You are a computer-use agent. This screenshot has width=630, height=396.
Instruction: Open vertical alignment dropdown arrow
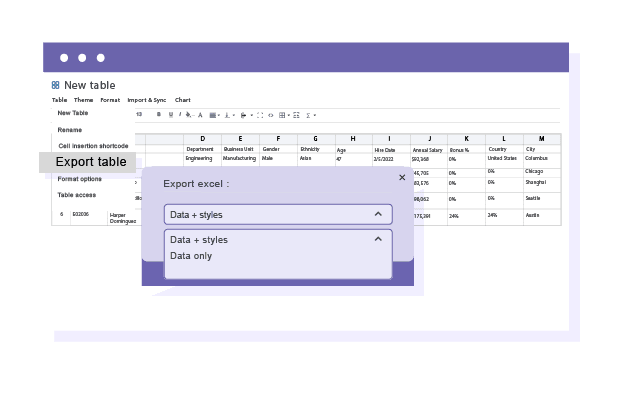click(234, 116)
